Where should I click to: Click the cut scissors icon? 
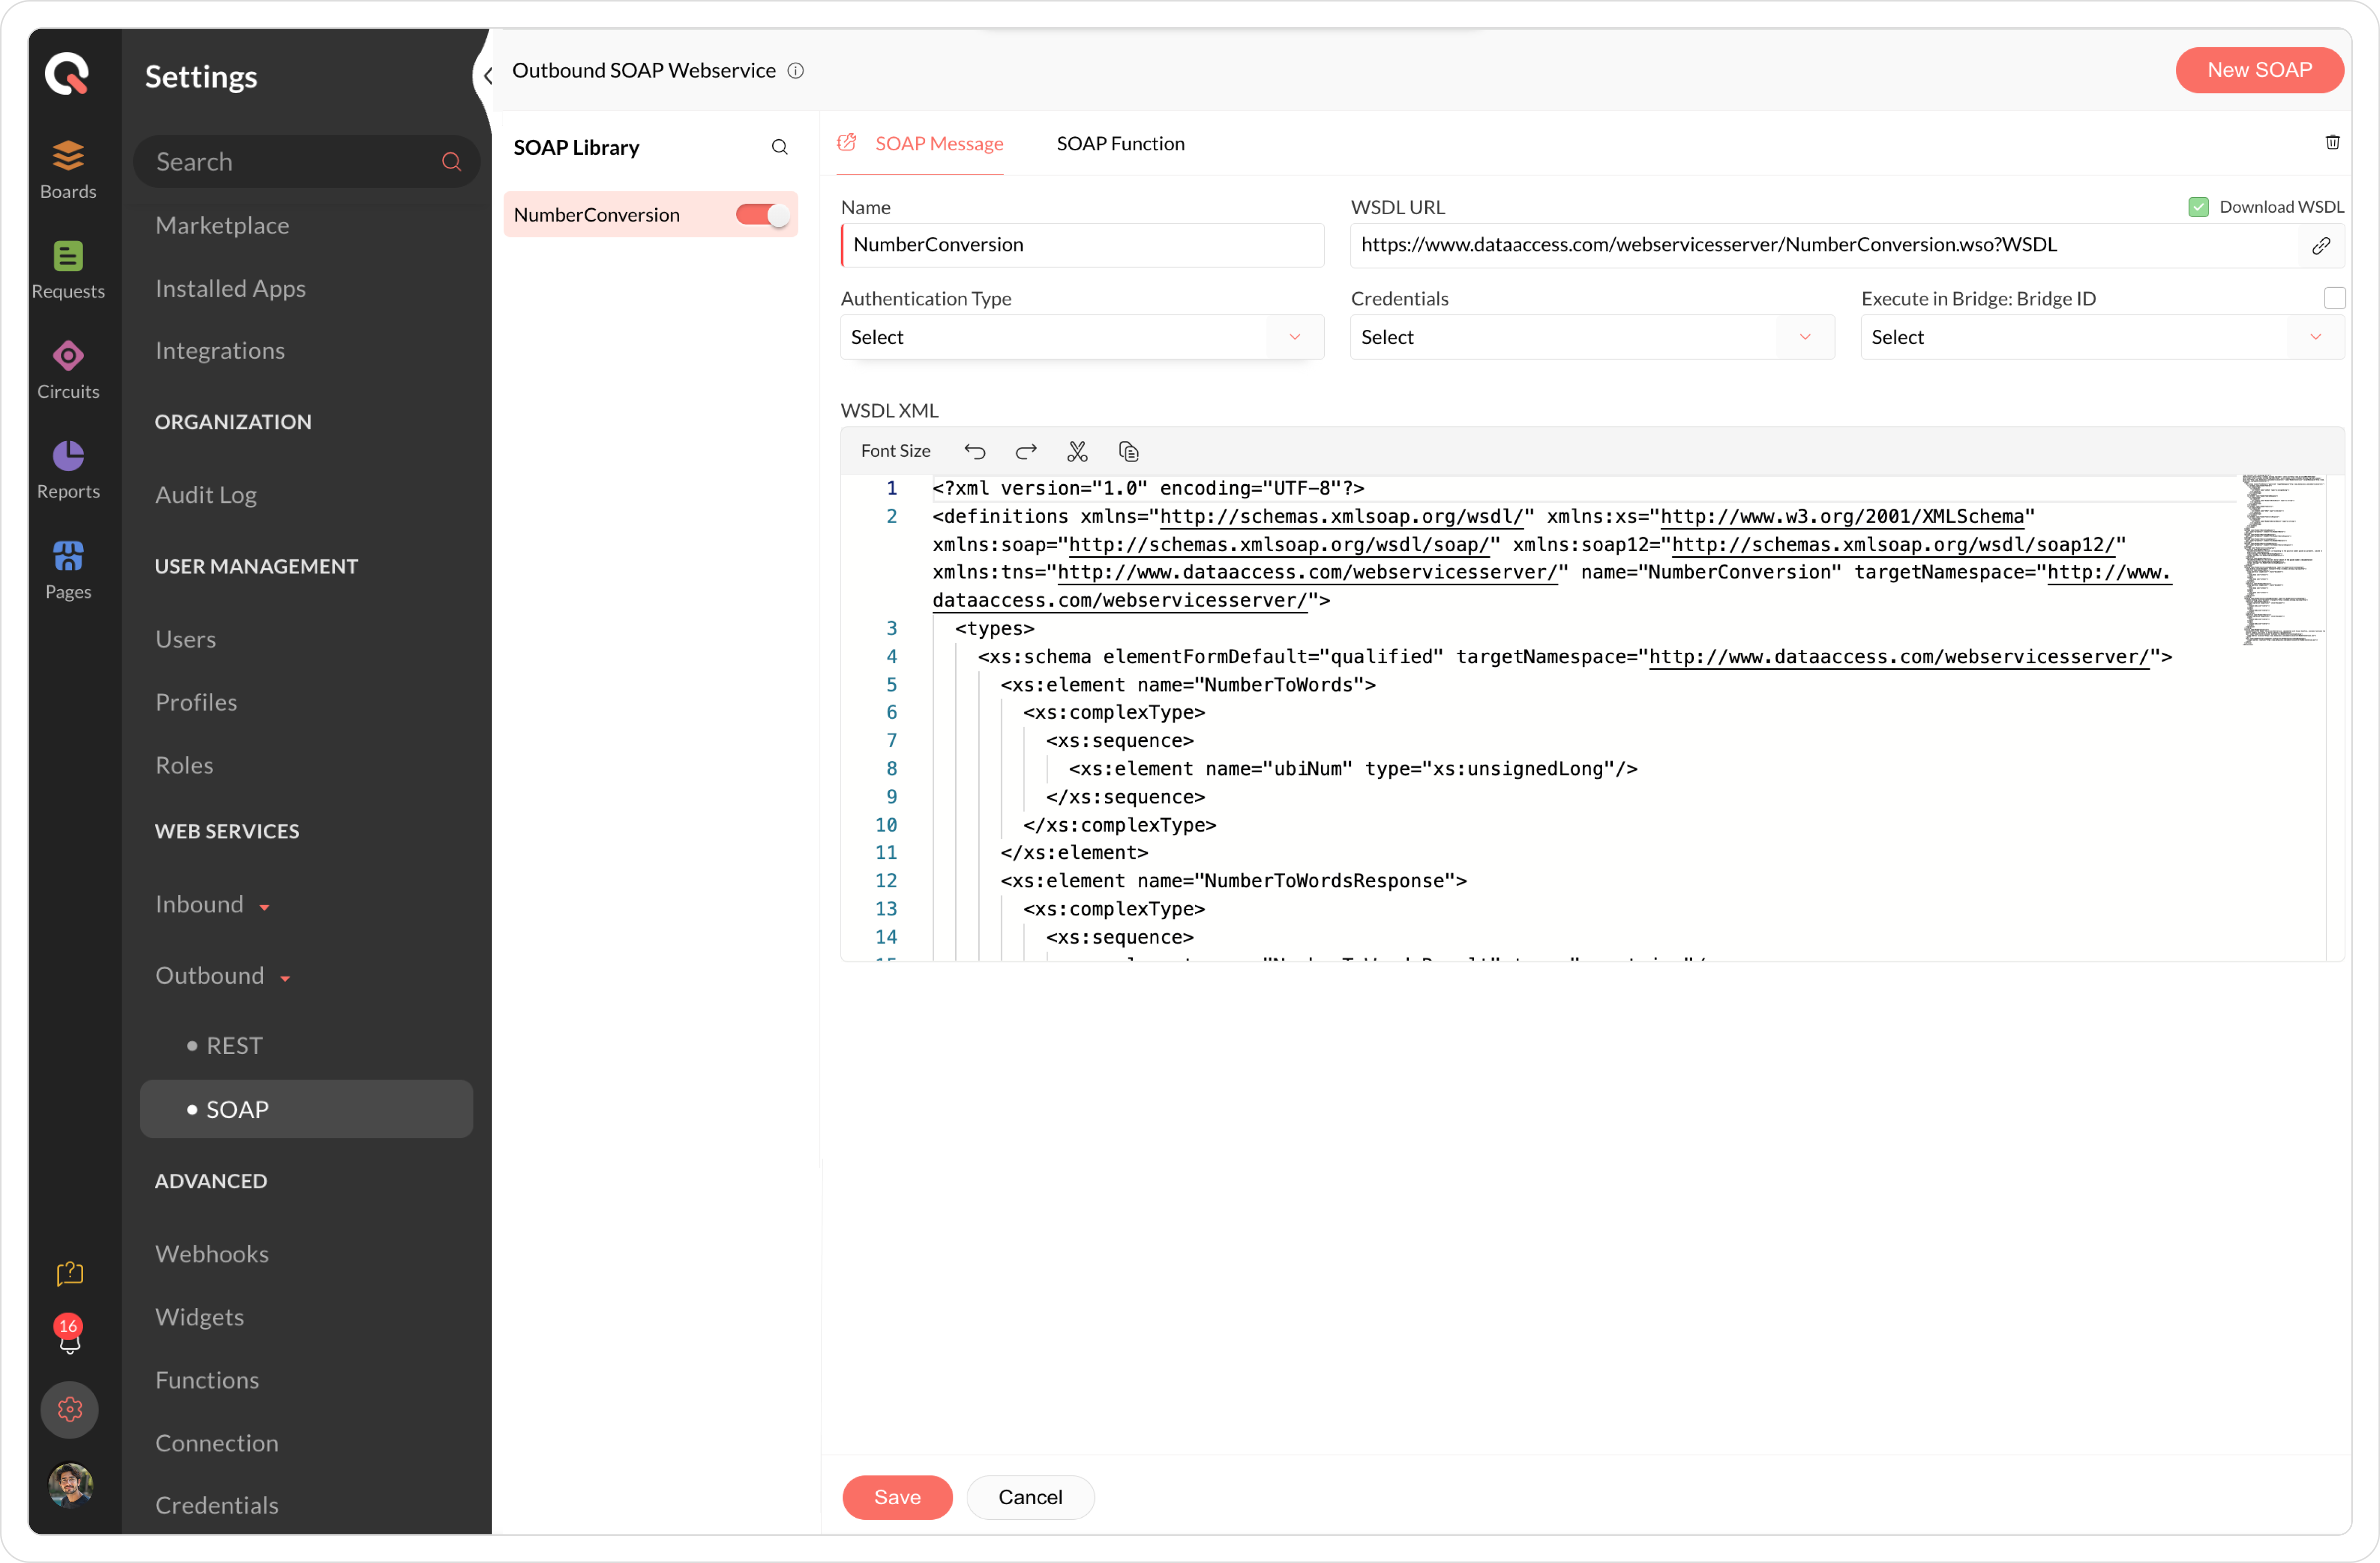pos(1077,451)
